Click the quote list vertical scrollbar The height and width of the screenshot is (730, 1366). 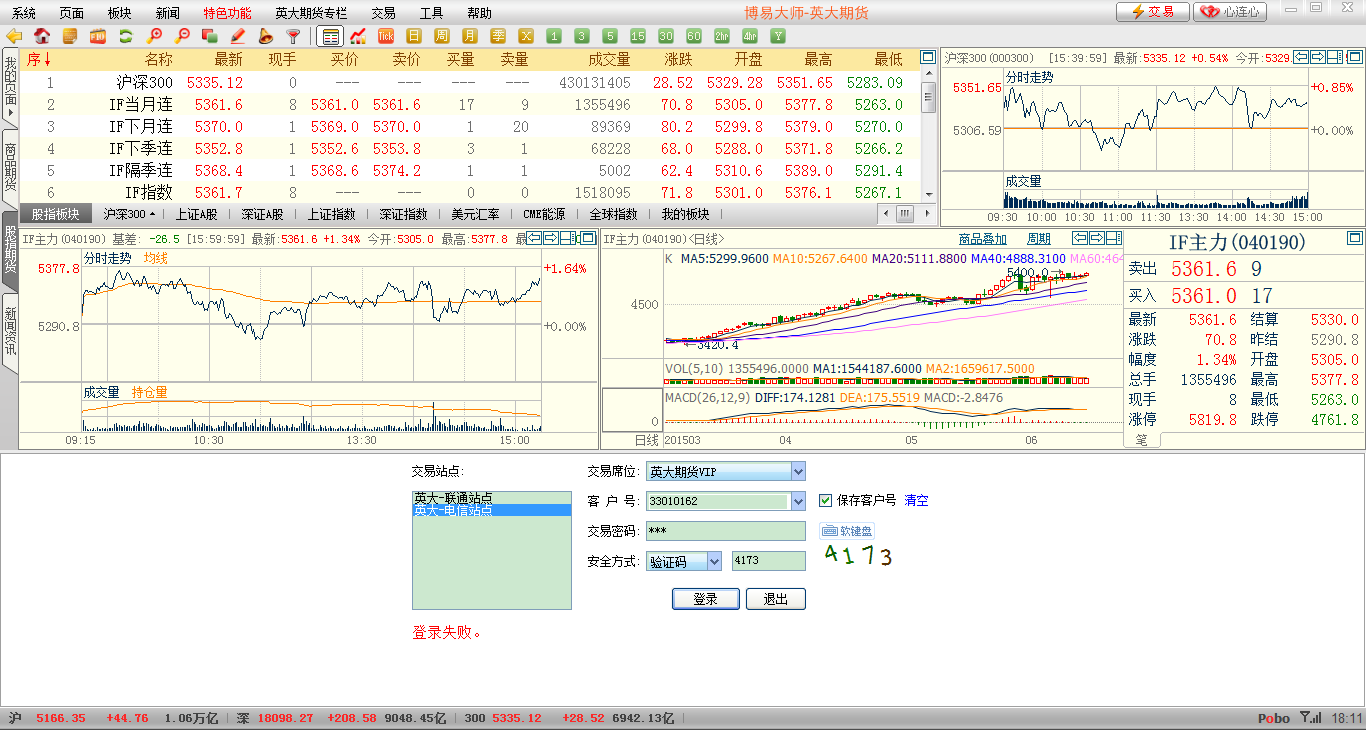coord(928,130)
